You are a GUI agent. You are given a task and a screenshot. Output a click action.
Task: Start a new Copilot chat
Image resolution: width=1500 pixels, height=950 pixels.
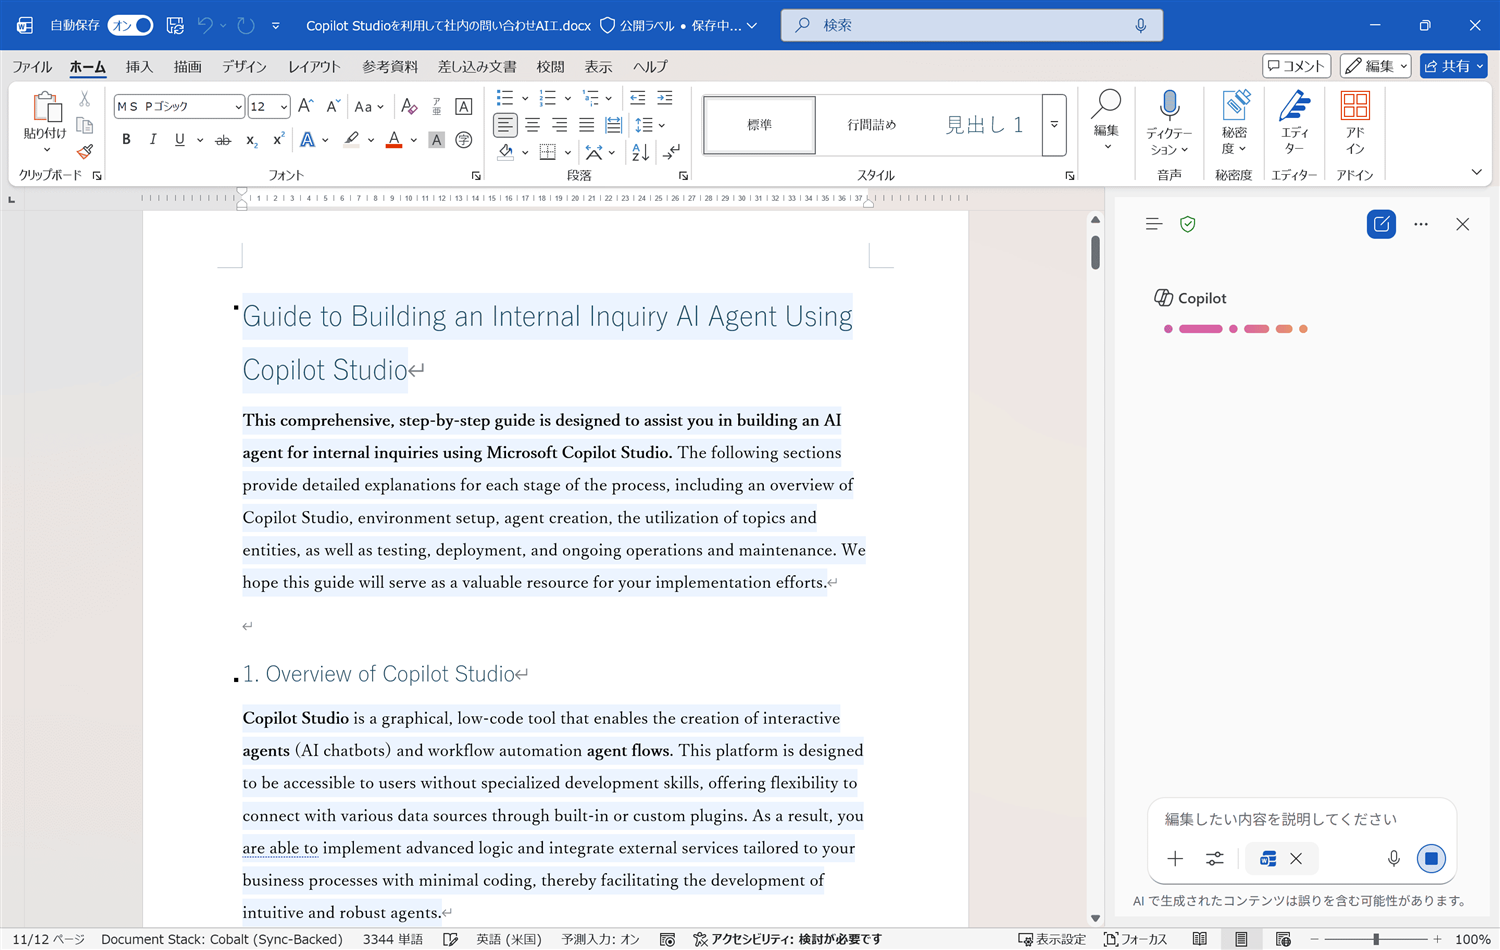click(x=1381, y=224)
